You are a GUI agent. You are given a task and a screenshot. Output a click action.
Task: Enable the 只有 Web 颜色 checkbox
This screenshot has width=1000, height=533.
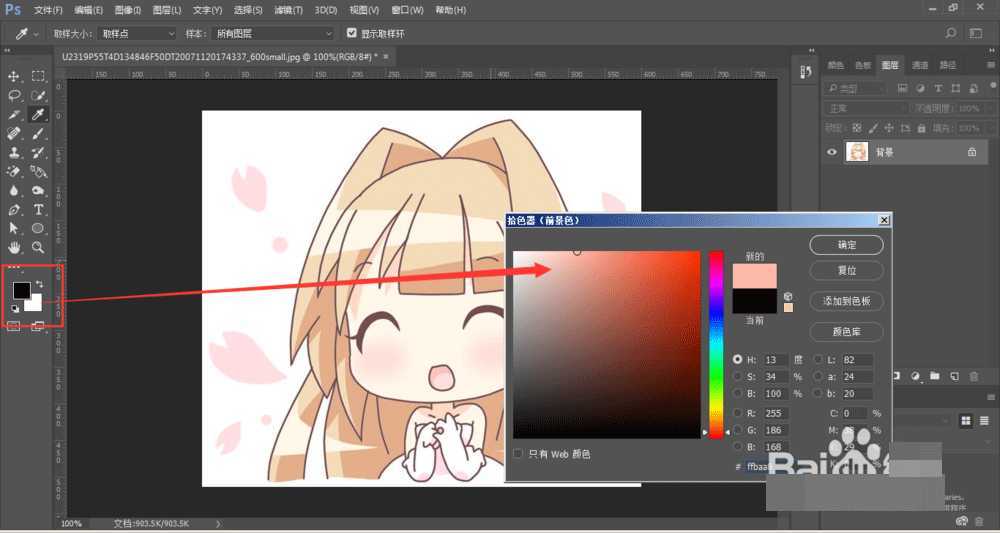(518, 454)
